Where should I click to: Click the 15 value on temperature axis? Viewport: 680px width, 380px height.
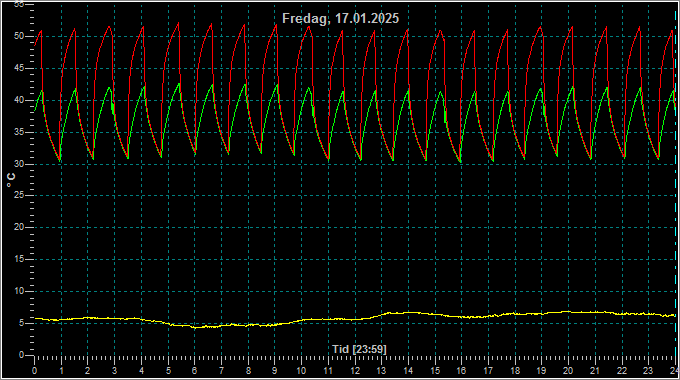coord(19,259)
